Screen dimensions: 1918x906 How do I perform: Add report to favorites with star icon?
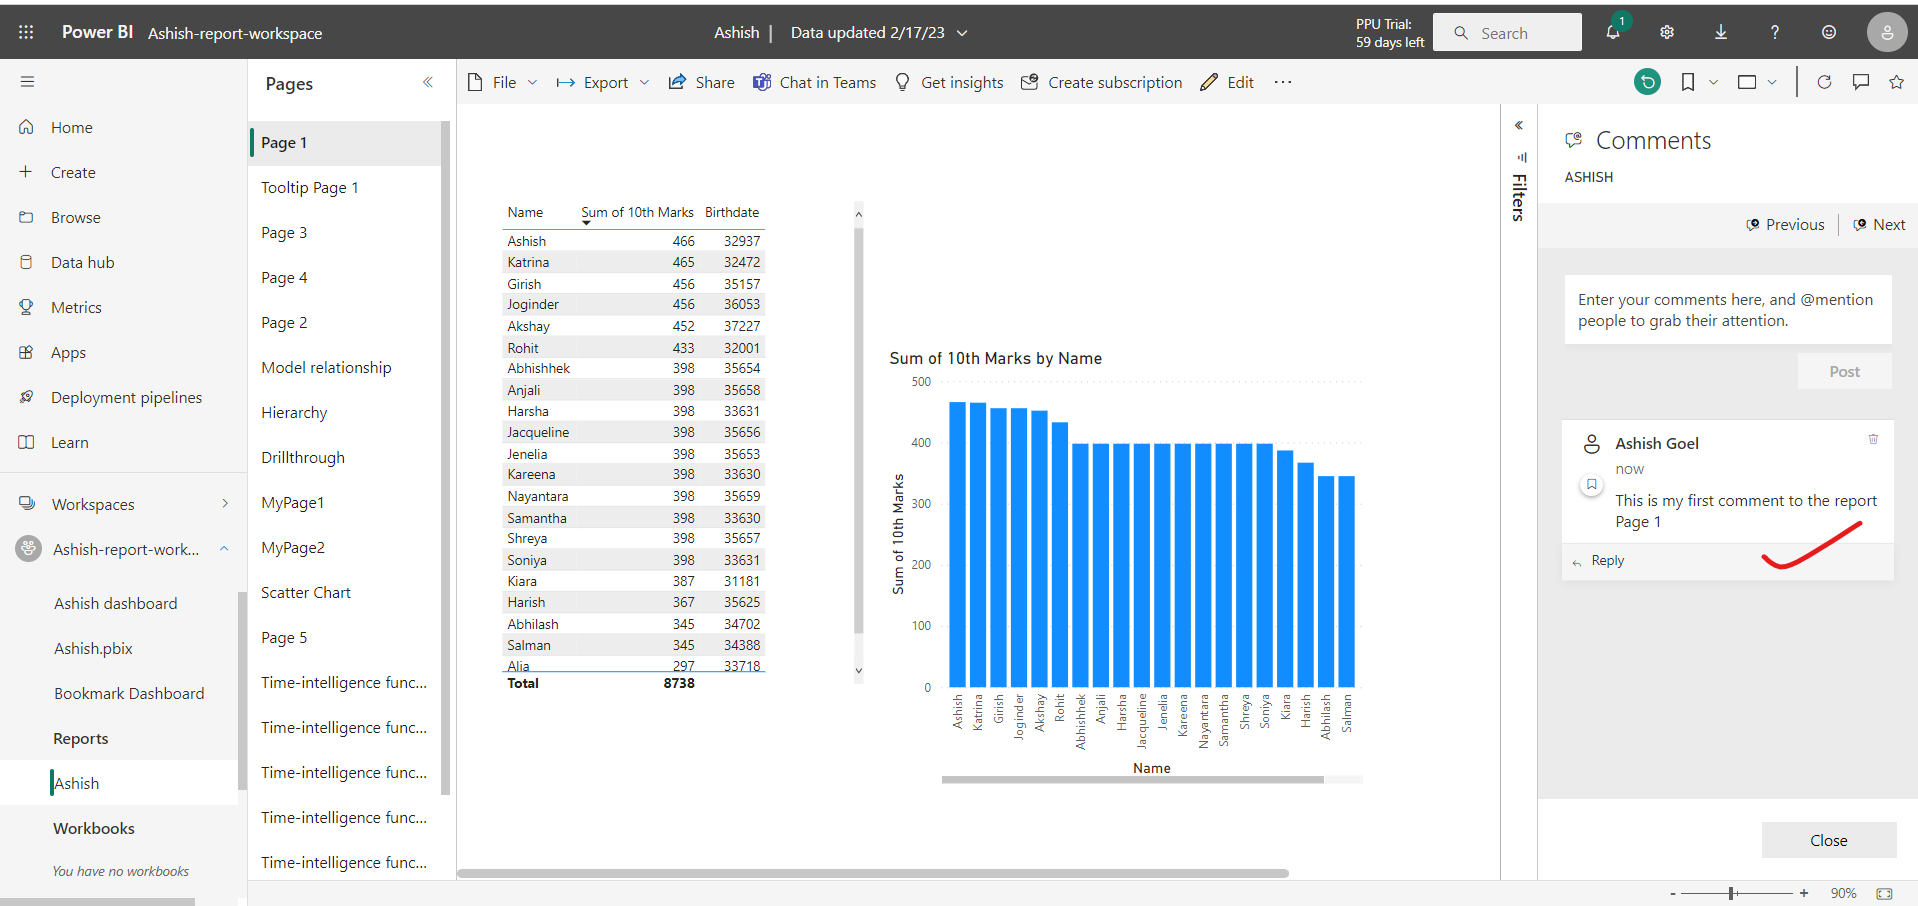pos(1897,82)
